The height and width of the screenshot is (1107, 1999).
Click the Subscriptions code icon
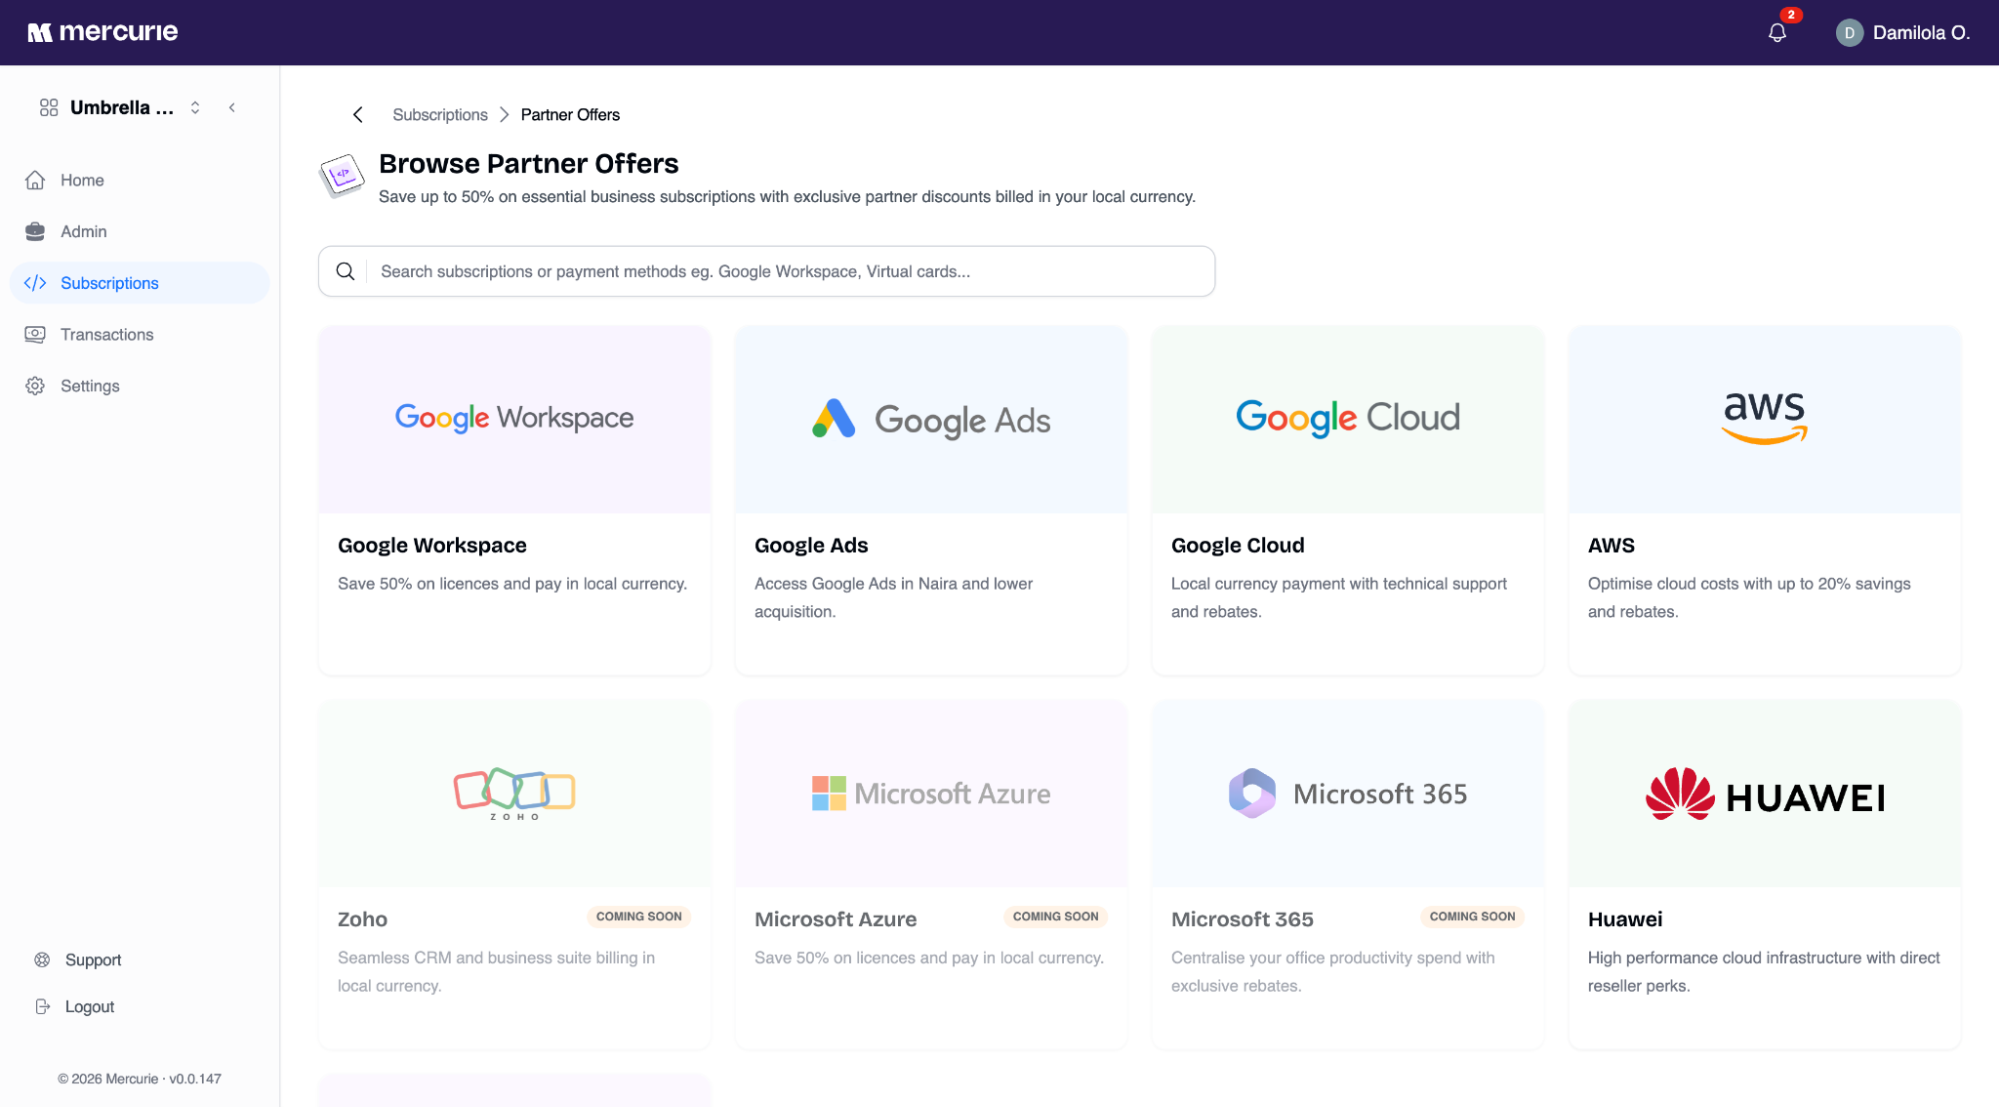(x=35, y=283)
